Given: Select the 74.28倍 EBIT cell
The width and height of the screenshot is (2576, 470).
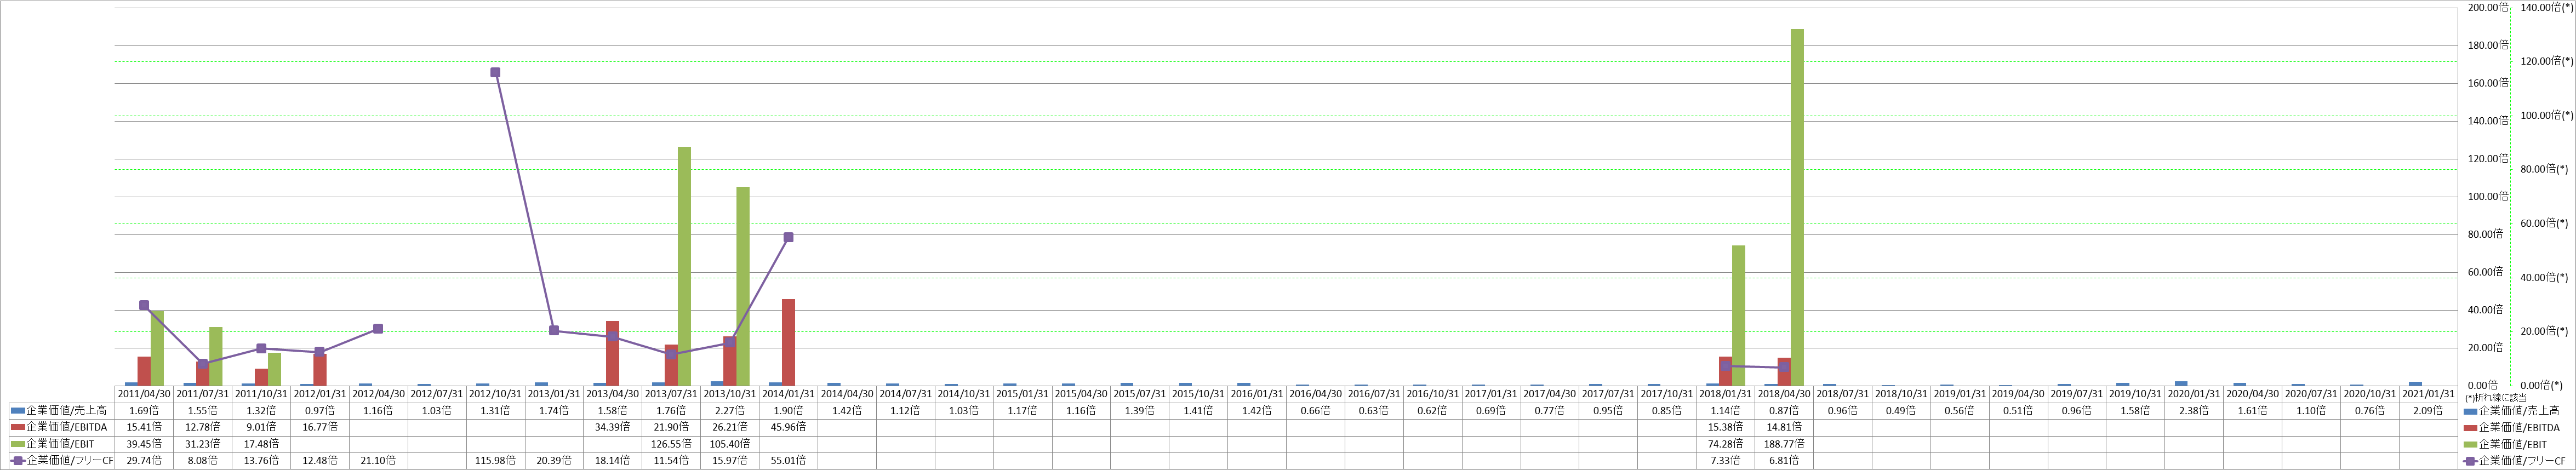Looking at the screenshot, I should coord(1725,444).
